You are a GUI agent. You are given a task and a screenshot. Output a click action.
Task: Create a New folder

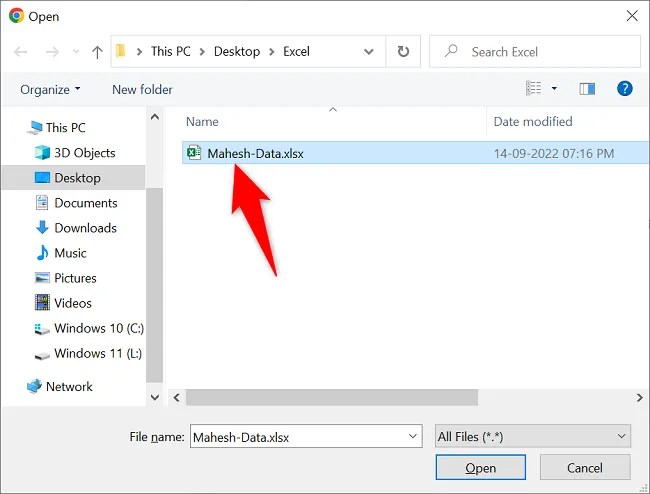(x=142, y=90)
